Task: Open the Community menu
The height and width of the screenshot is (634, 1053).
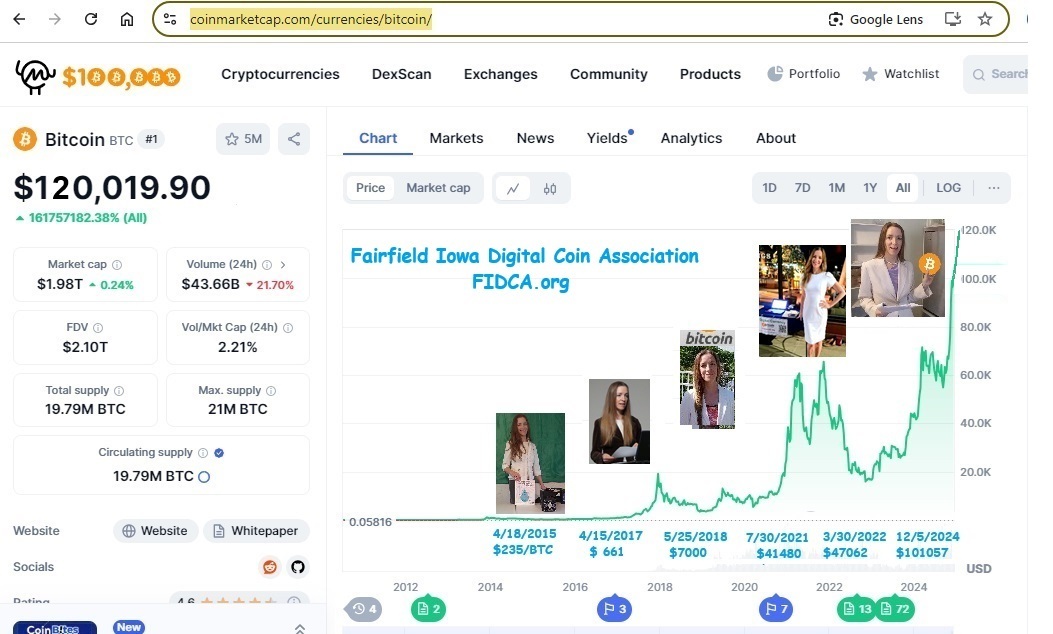Action: (608, 74)
